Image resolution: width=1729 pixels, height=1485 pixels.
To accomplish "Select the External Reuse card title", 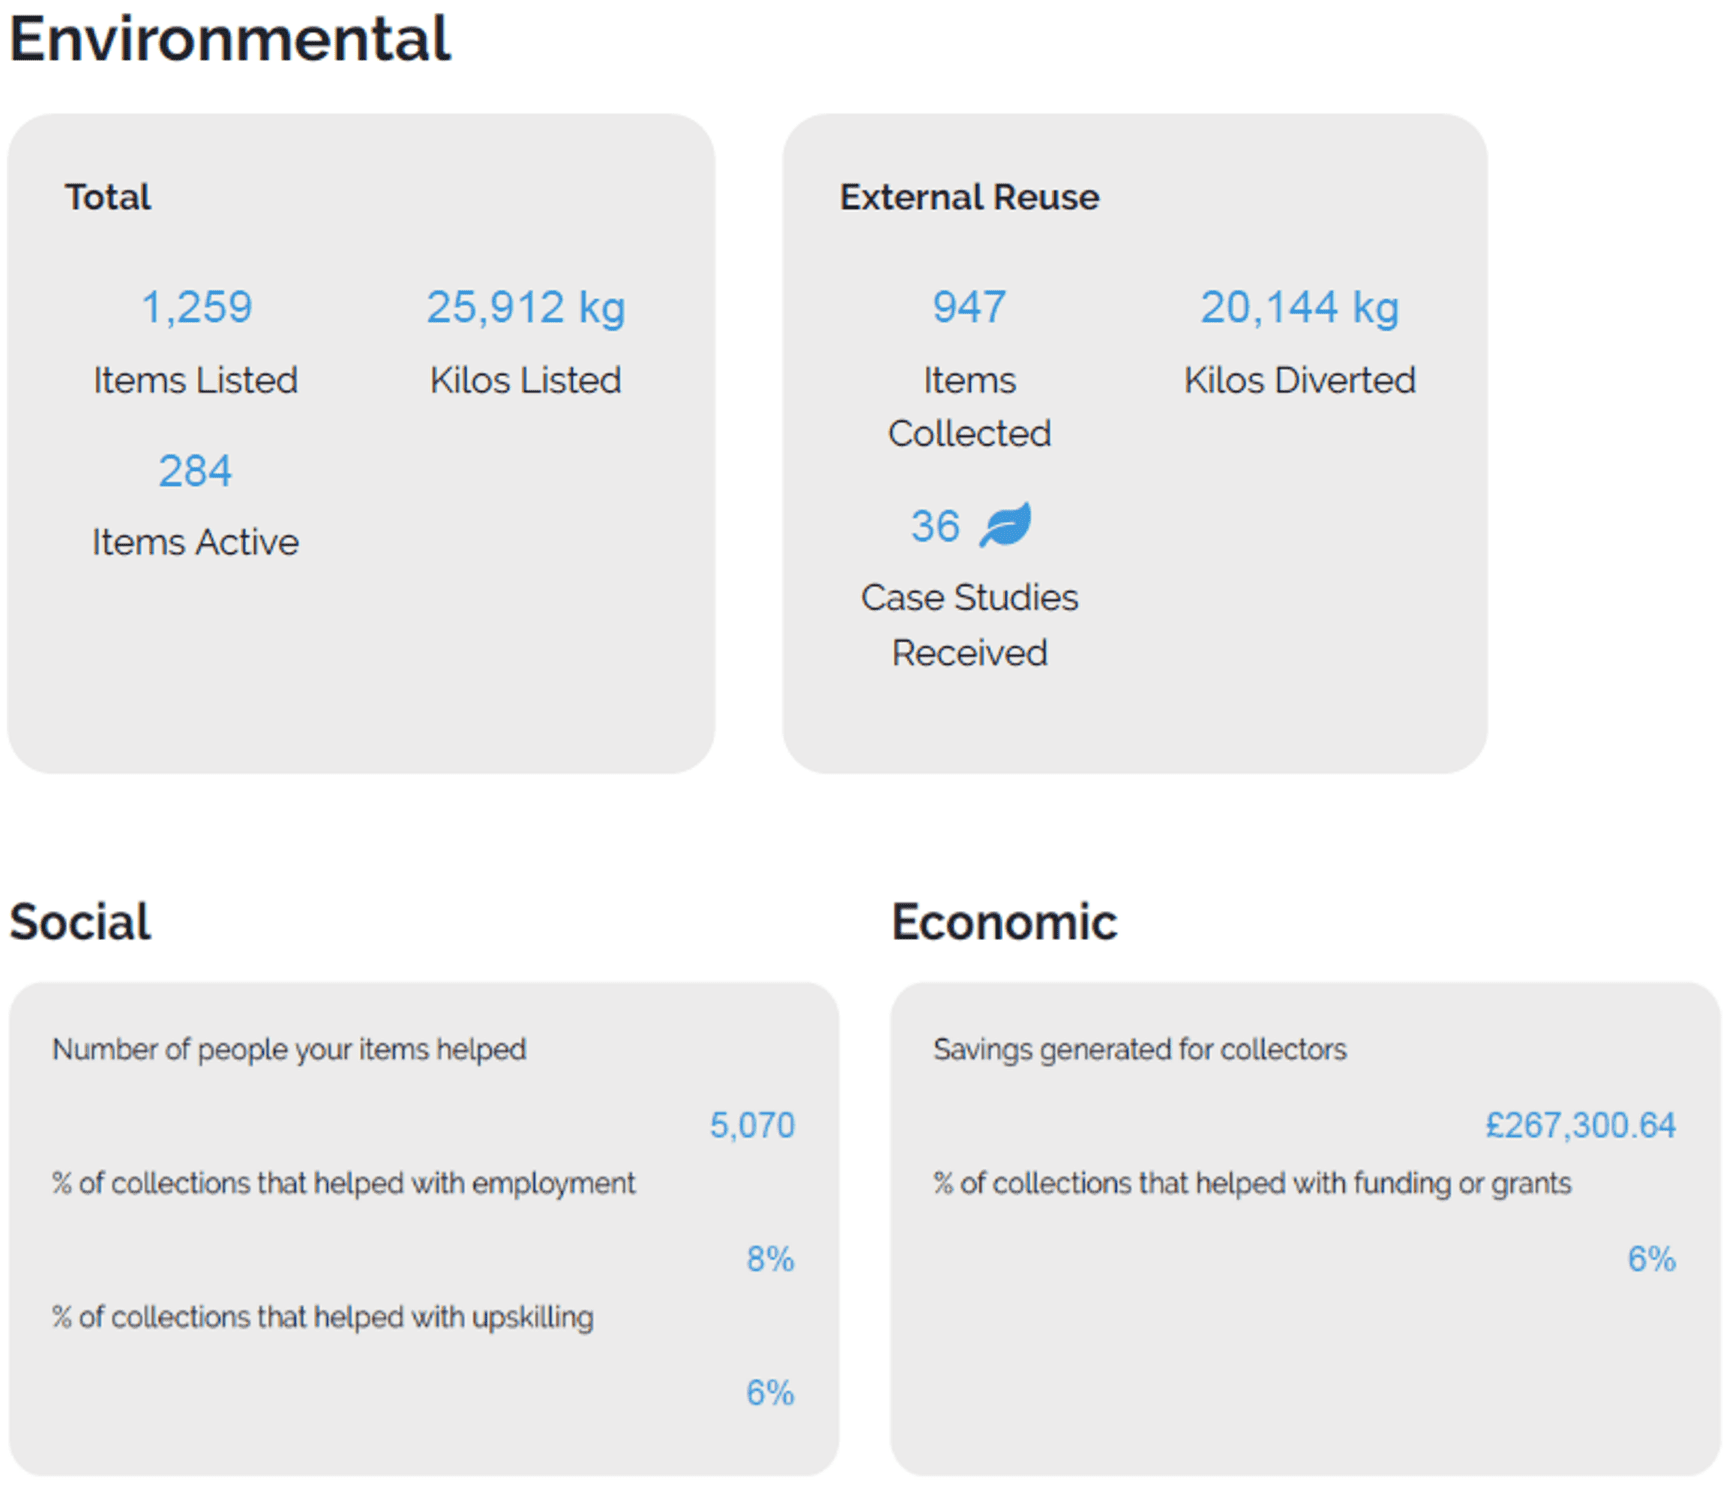I will coord(969,197).
